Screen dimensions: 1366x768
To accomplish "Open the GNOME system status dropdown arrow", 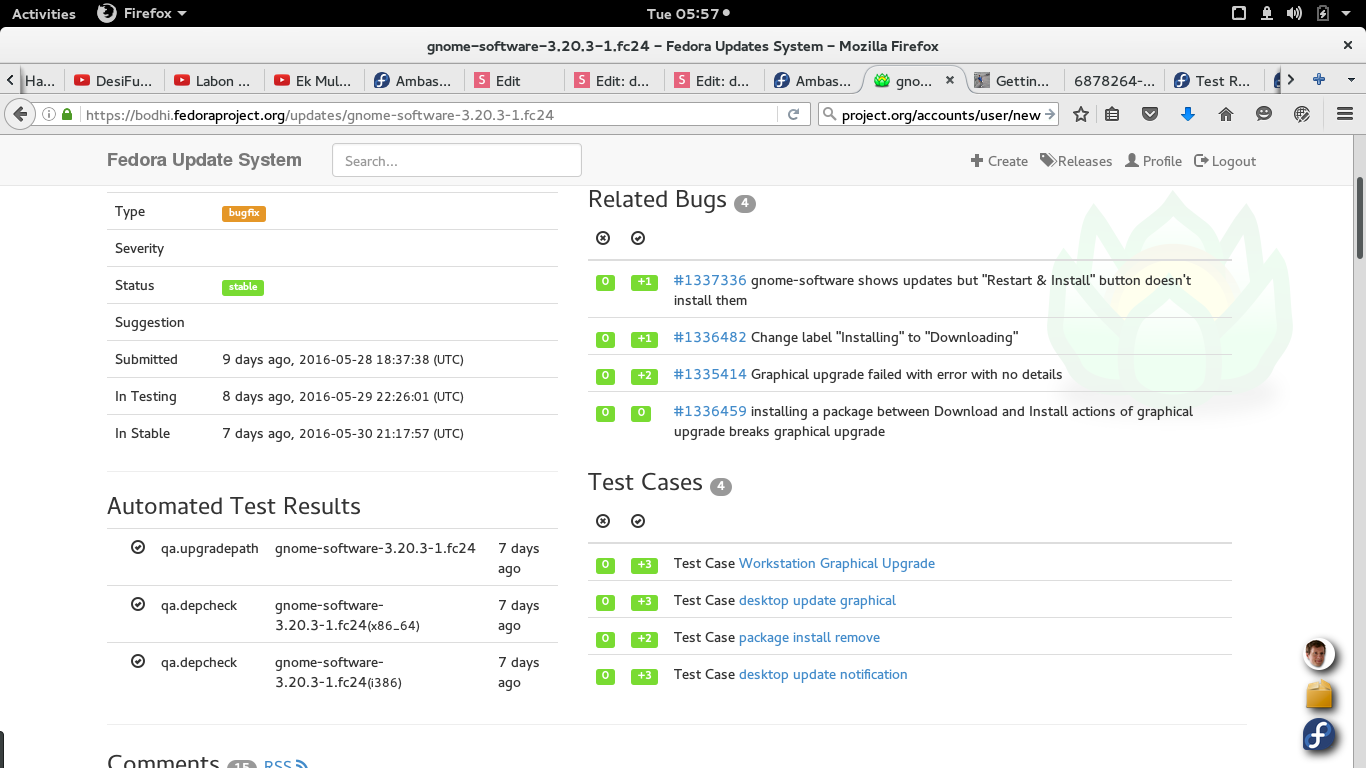I will tap(1346, 13).
